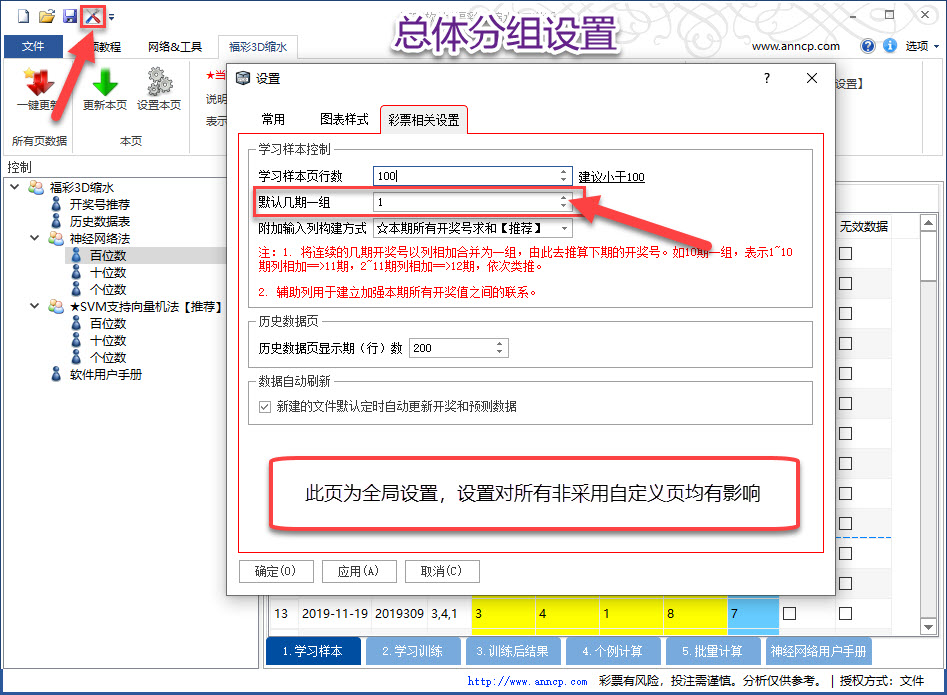This screenshot has height=695, width=947.
Task: Select 十位数 under 神经网络法
Action: coord(108,272)
